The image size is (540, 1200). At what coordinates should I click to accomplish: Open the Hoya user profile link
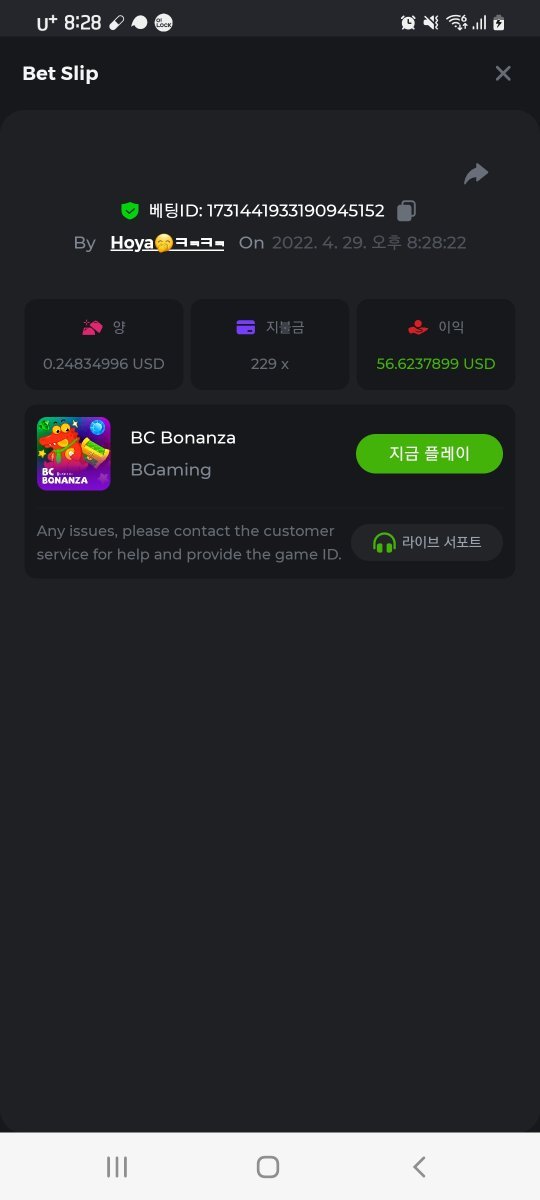pyautogui.click(x=167, y=243)
